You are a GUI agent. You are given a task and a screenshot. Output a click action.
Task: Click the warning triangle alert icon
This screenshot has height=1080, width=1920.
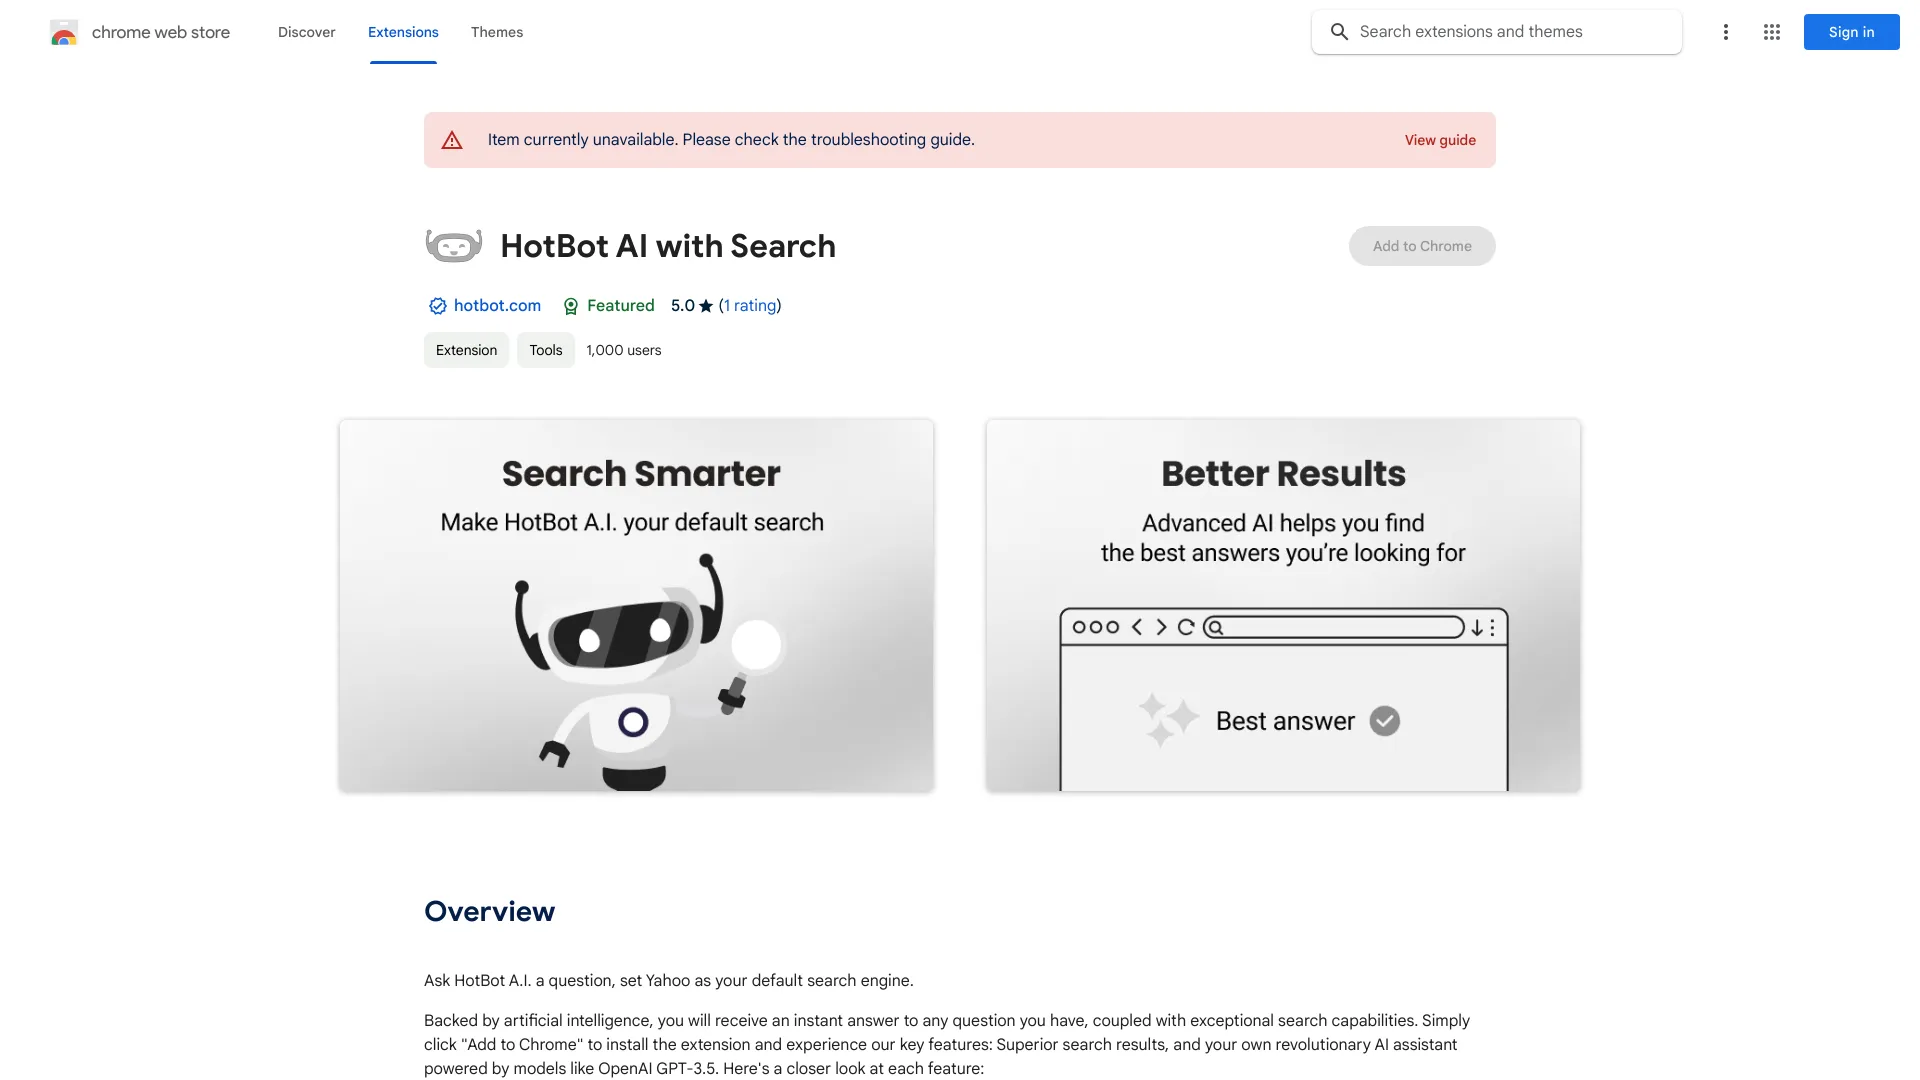tap(450, 140)
